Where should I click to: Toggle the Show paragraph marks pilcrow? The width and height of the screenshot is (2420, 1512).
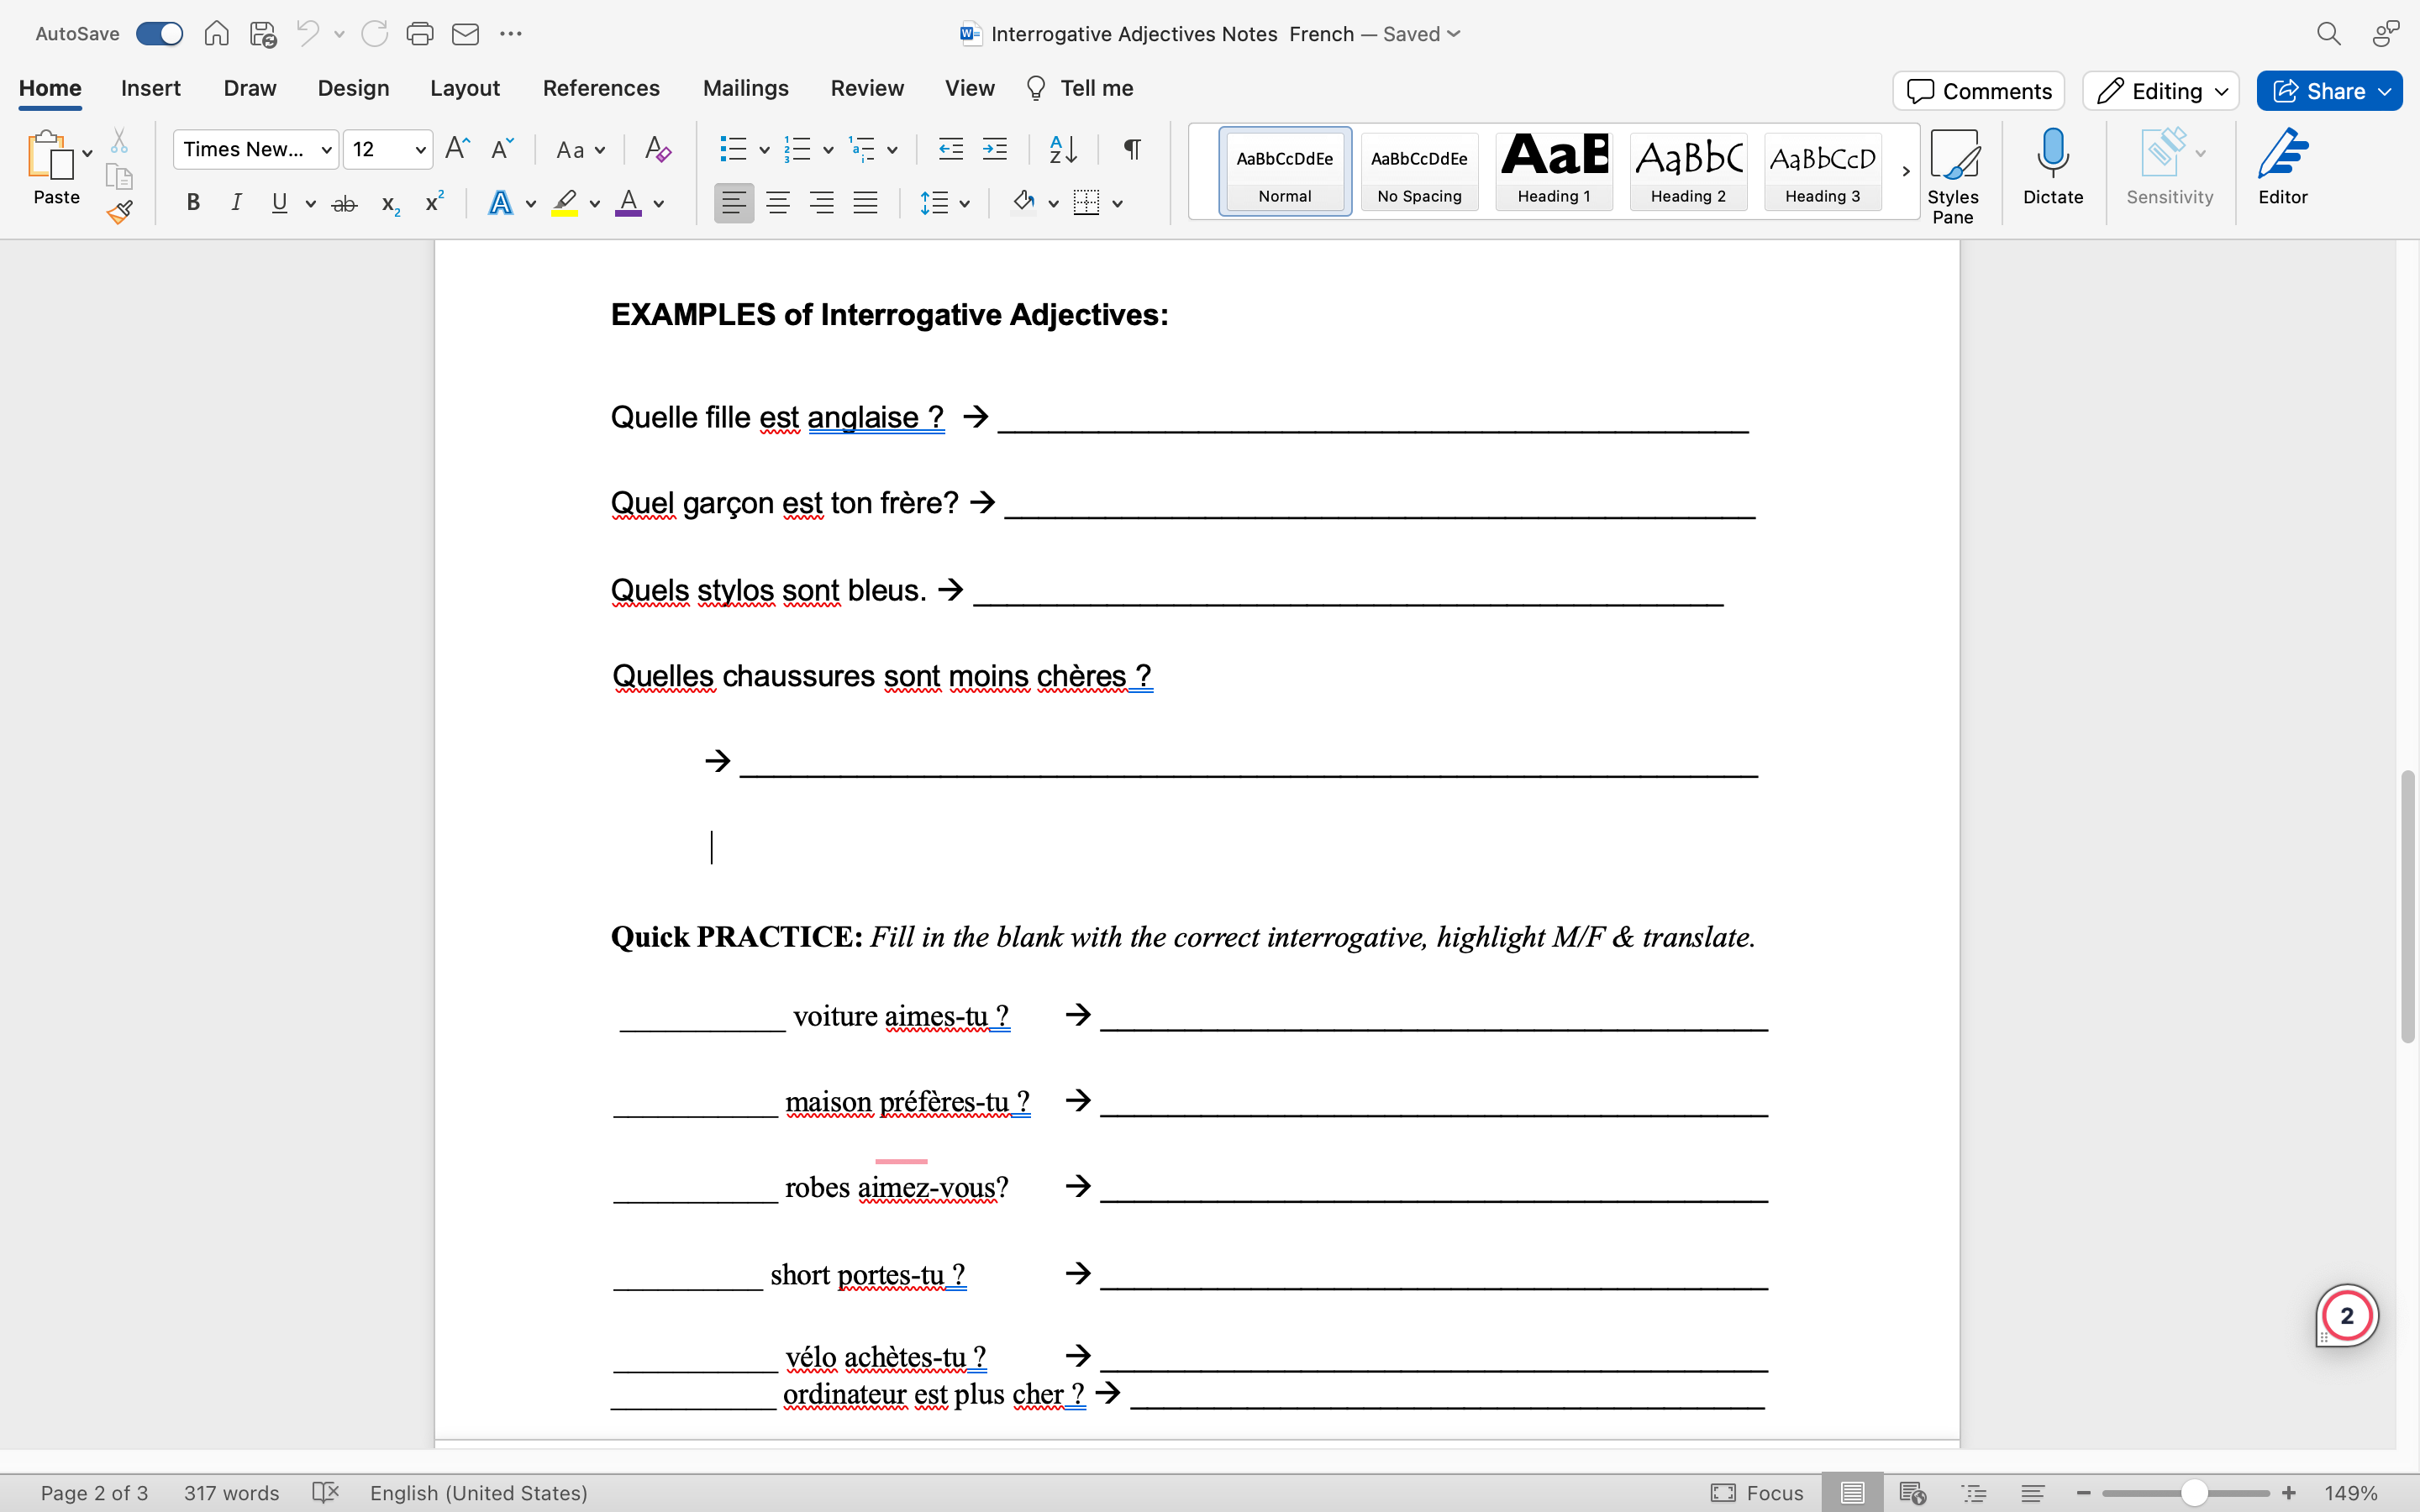(1132, 150)
